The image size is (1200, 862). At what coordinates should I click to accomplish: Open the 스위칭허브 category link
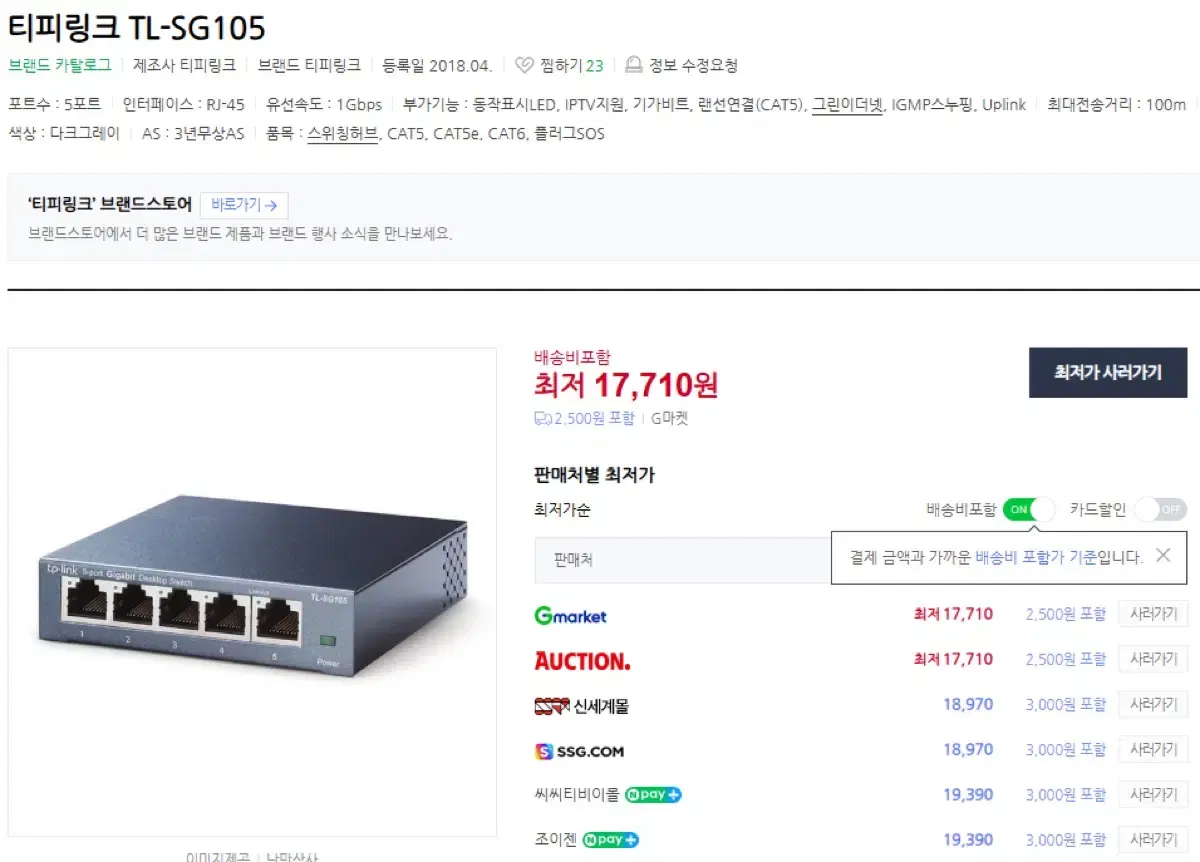[343, 134]
